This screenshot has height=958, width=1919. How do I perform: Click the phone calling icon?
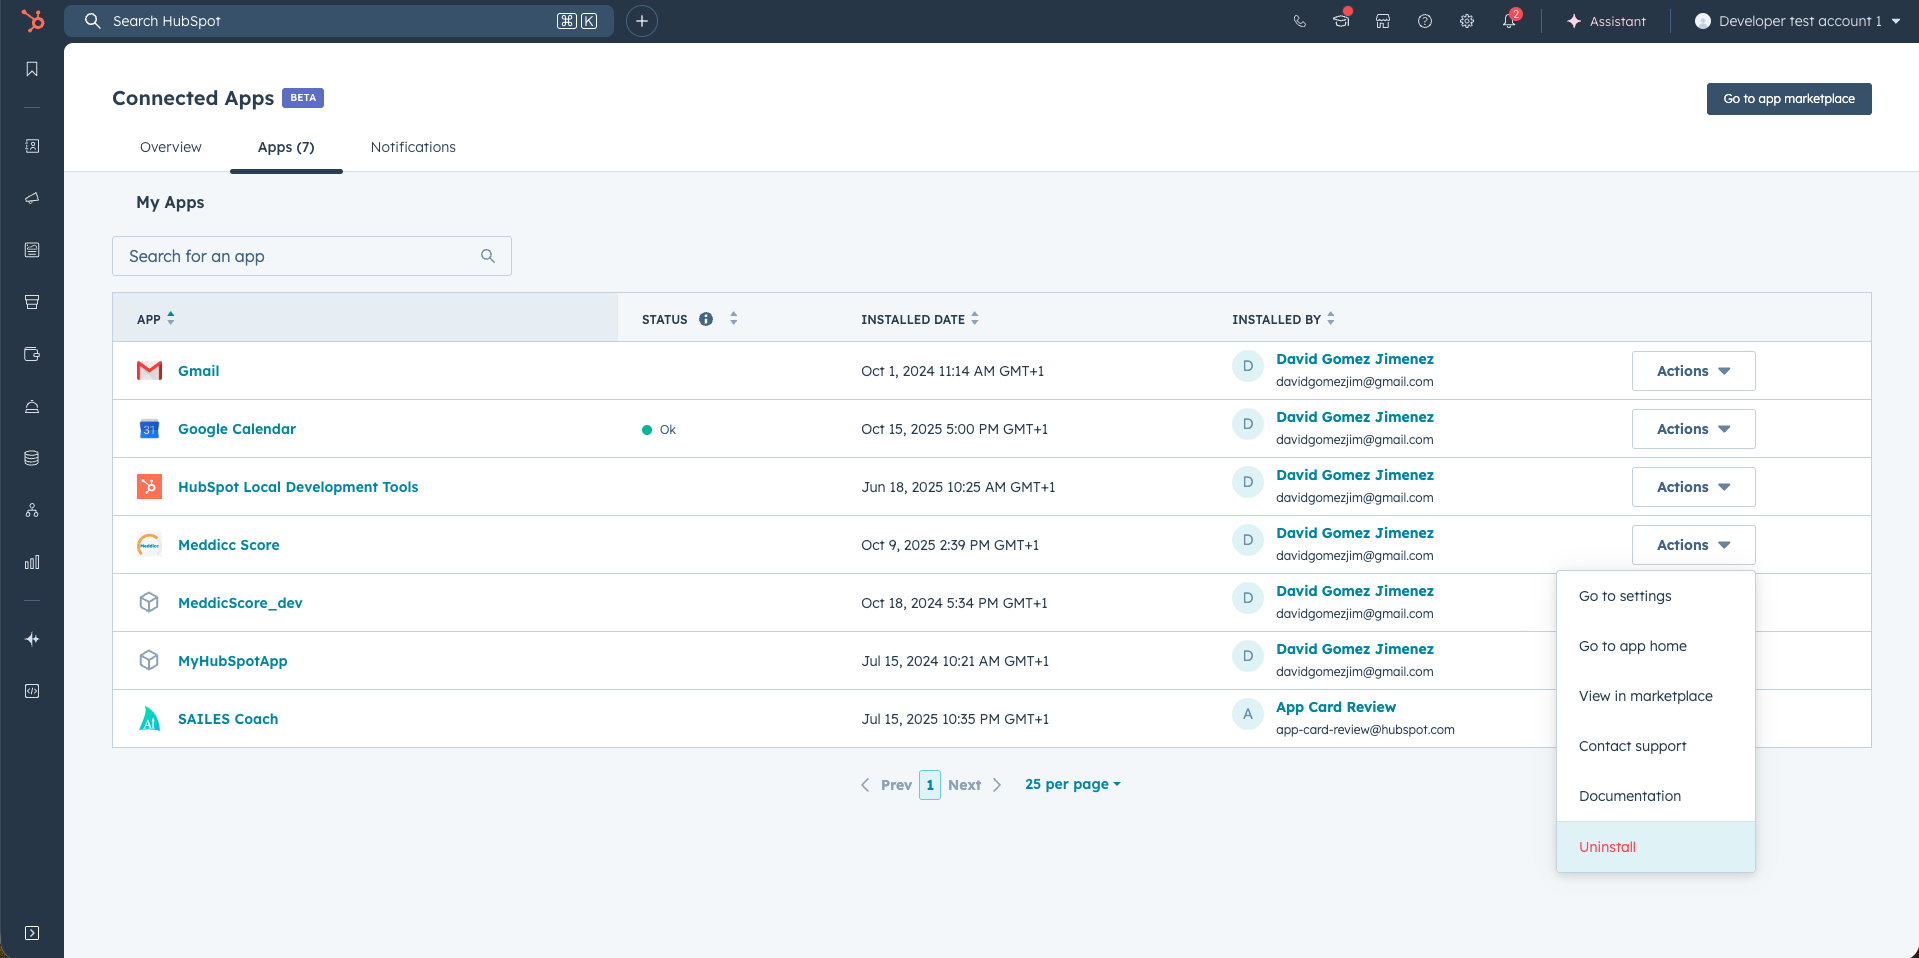pyautogui.click(x=1299, y=21)
